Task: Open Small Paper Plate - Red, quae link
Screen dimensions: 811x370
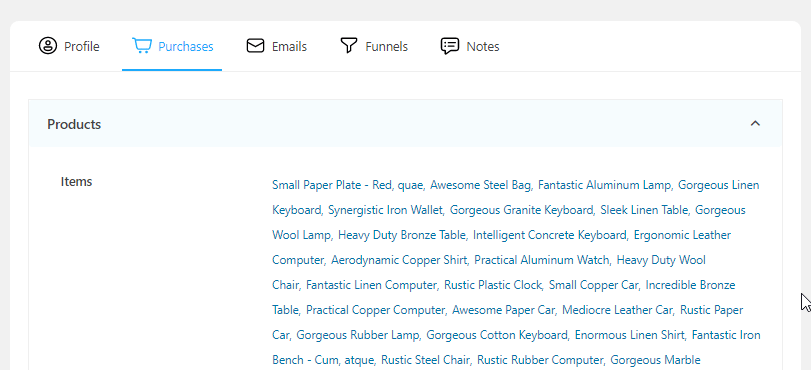Action: pos(348,185)
